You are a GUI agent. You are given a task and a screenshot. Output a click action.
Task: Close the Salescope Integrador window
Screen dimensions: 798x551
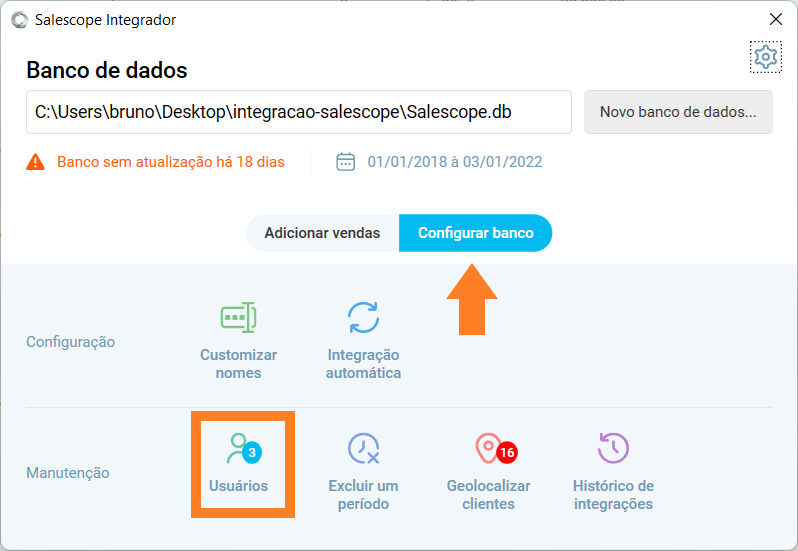[776, 19]
